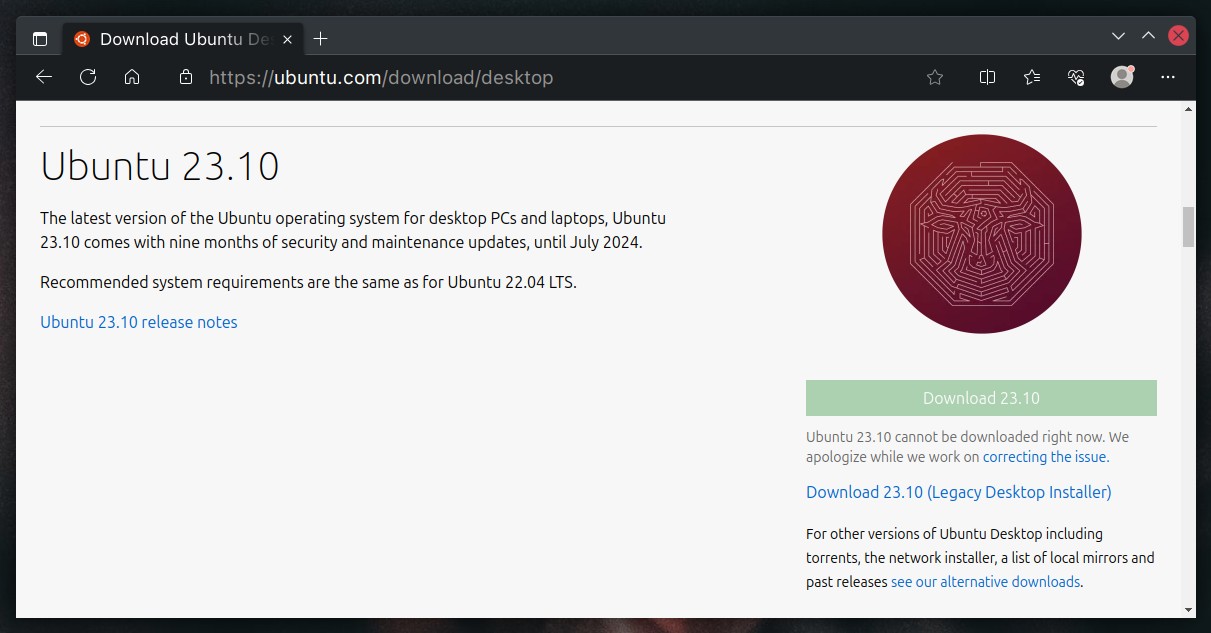Open browser essentials heart icon

click(1076, 77)
